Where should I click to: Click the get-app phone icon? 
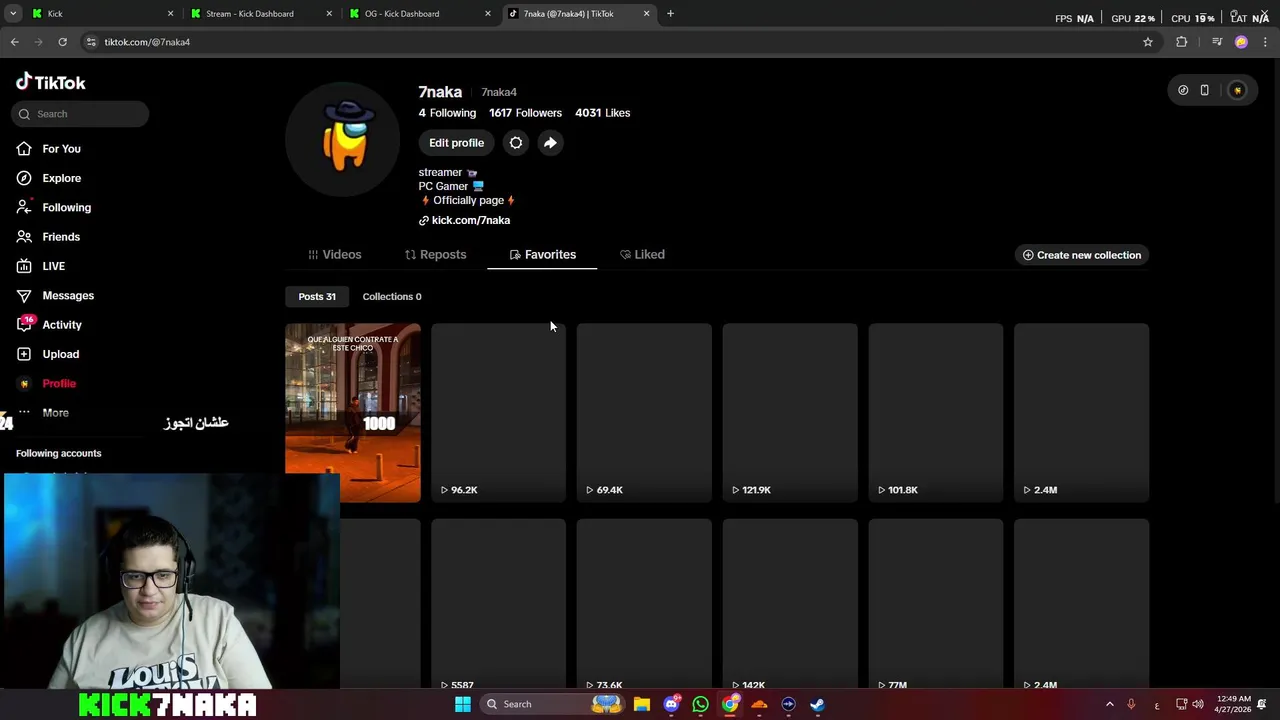tap(1204, 90)
